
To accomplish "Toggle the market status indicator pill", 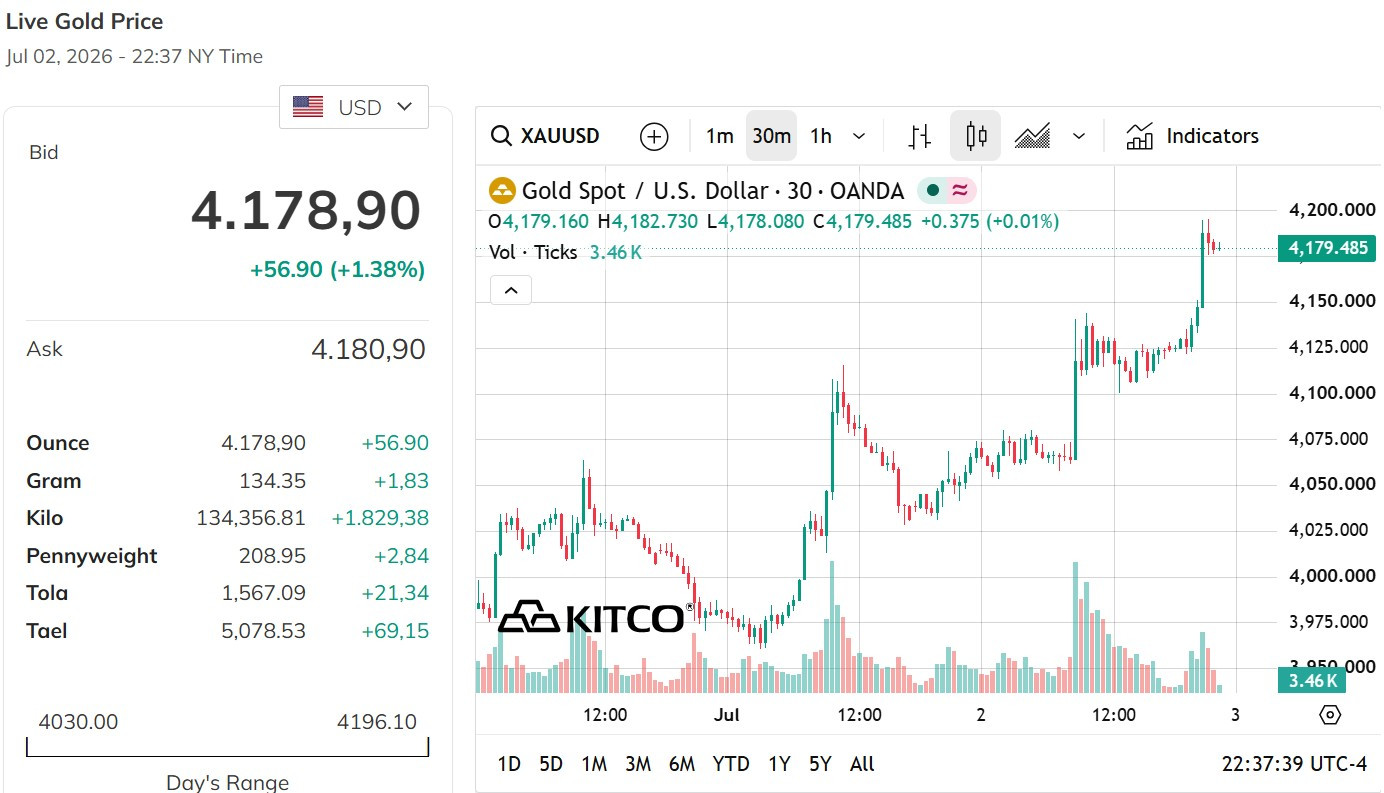I will (x=946, y=191).
